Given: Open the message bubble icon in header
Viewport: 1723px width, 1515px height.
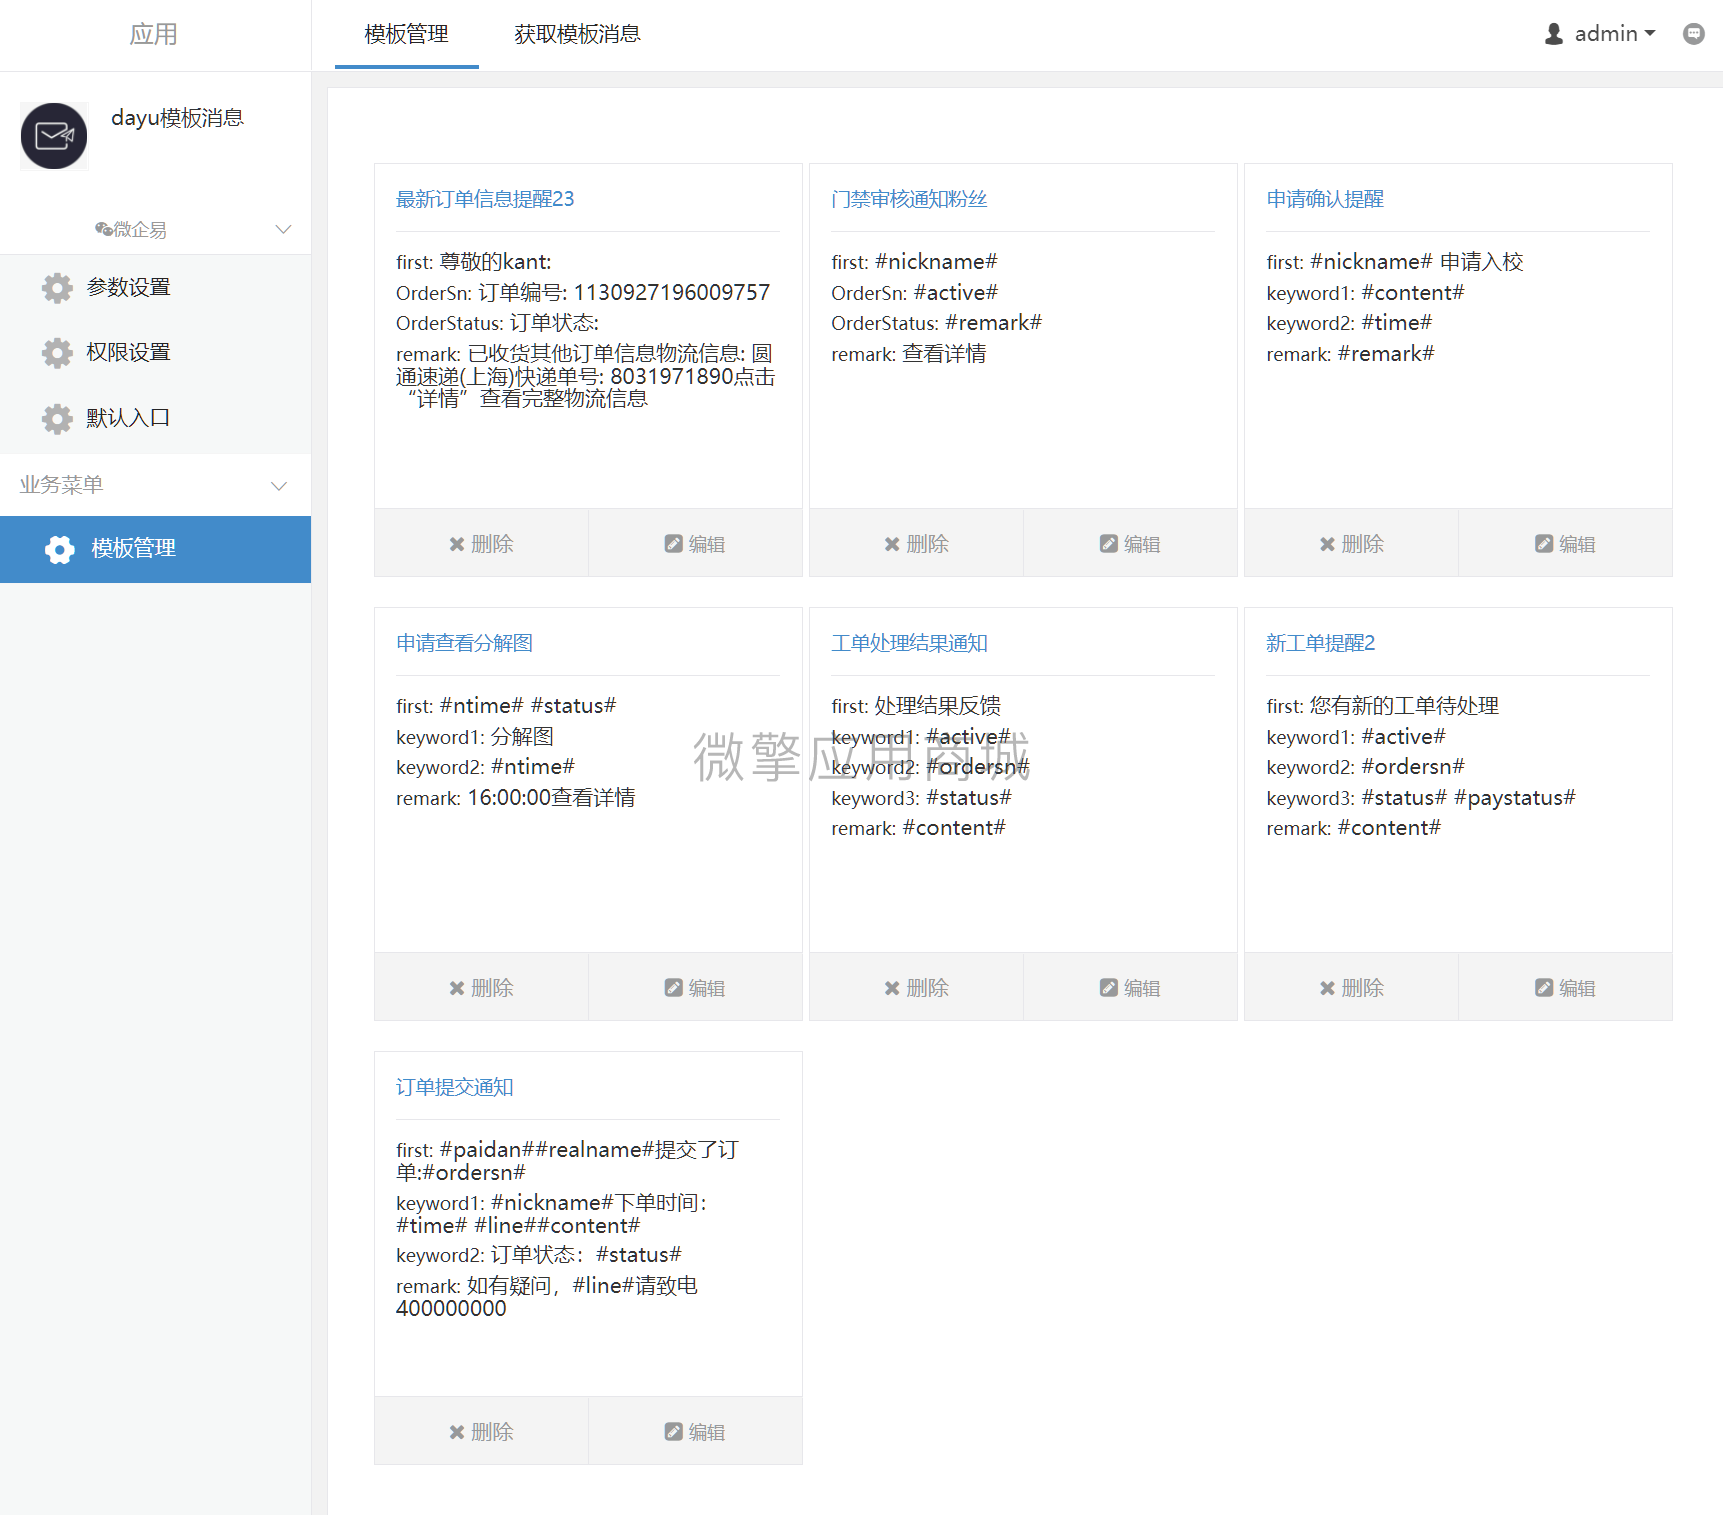Looking at the screenshot, I should point(1693,34).
